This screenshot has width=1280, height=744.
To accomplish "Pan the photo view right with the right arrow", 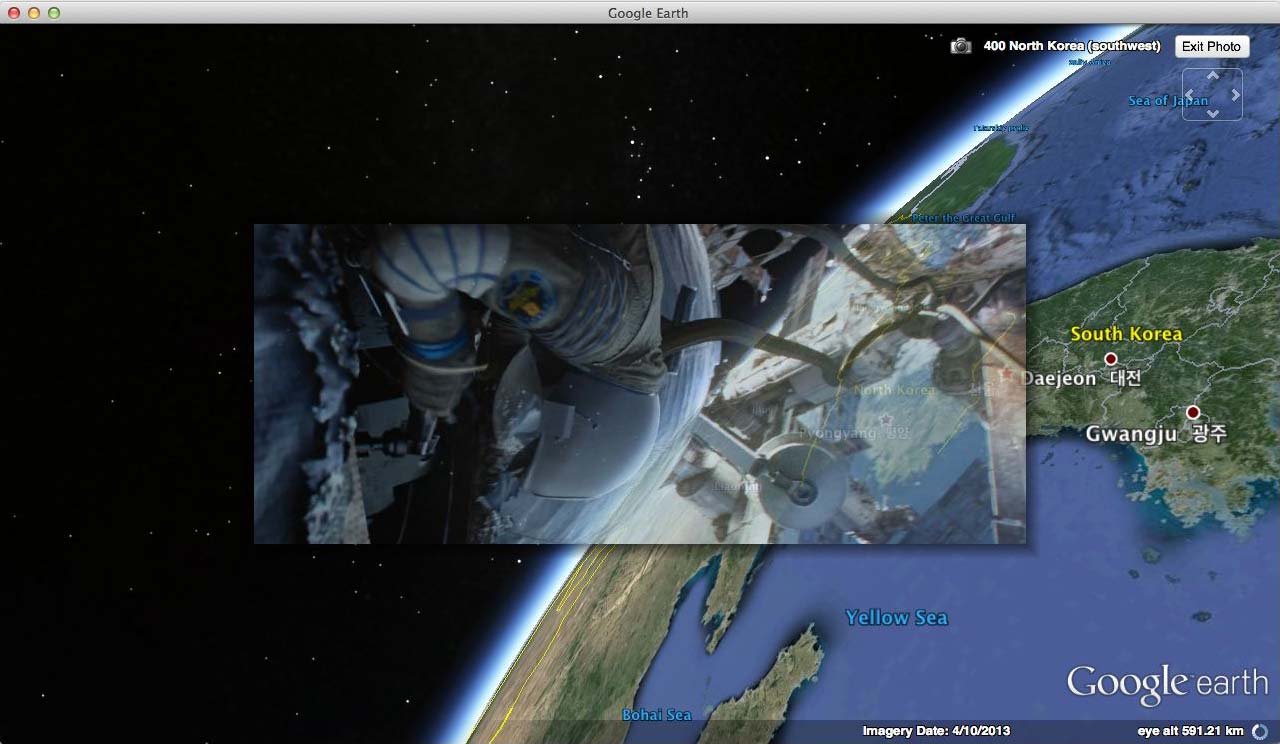I will pos(1236,95).
